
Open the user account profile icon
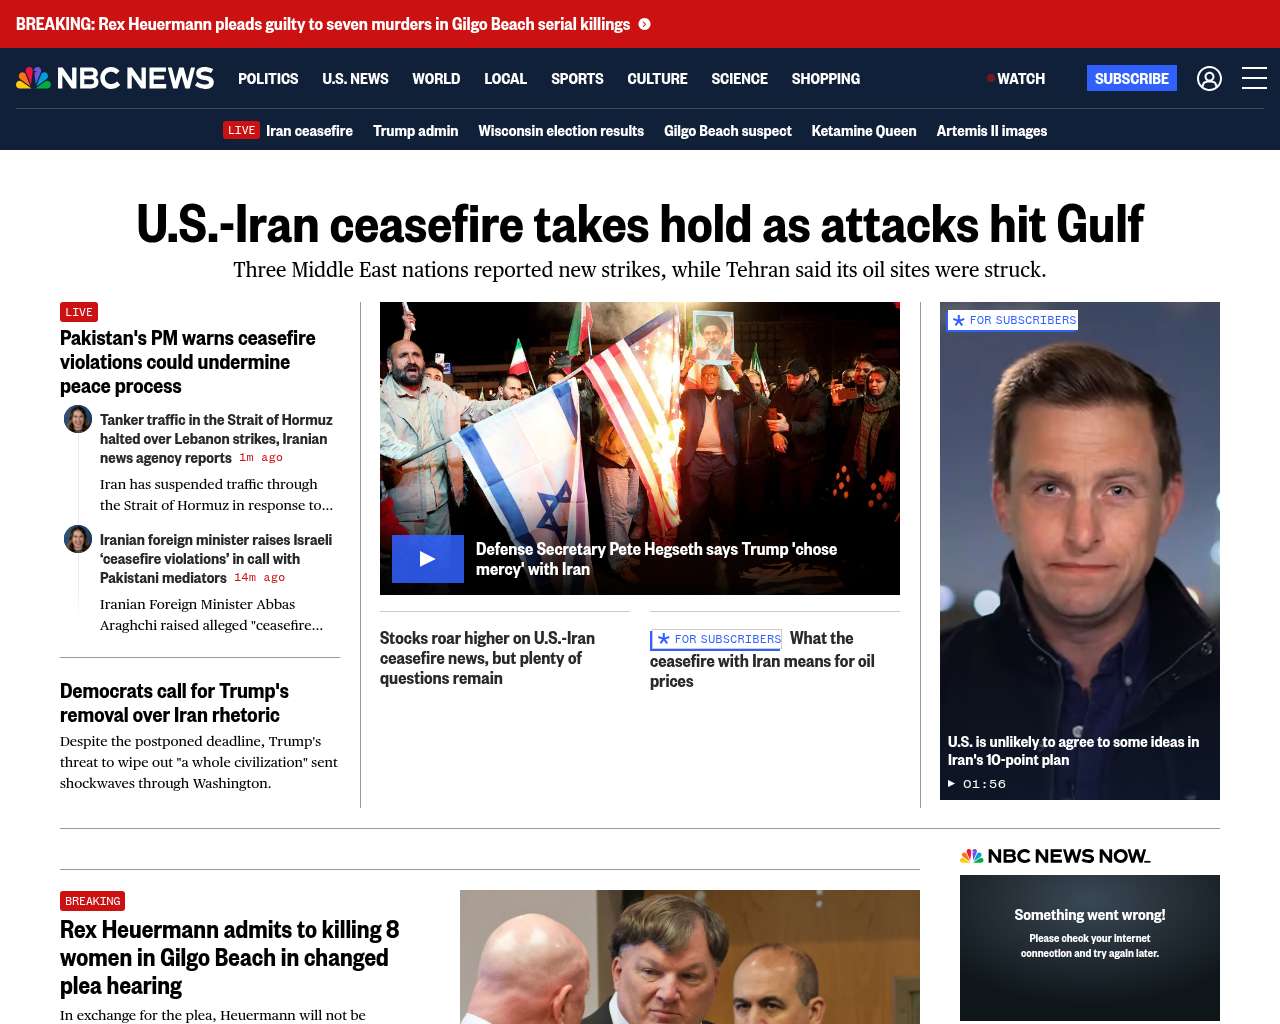pyautogui.click(x=1209, y=78)
